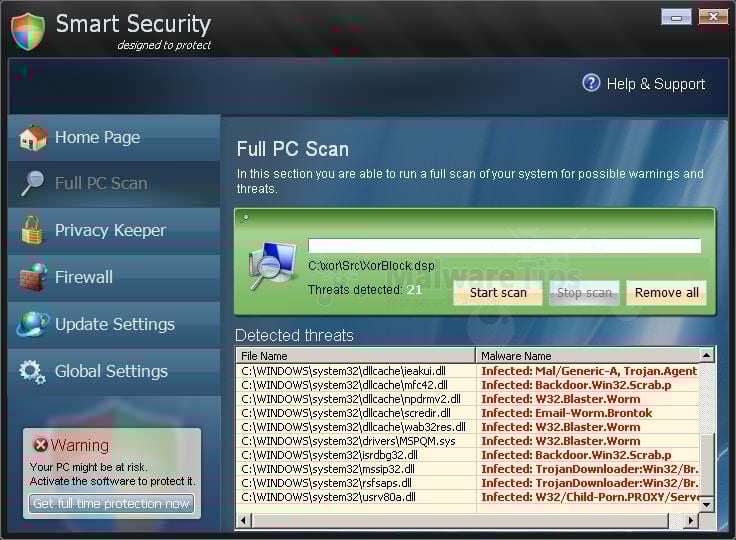Click the Update Settings globe icon

[x=33, y=324]
